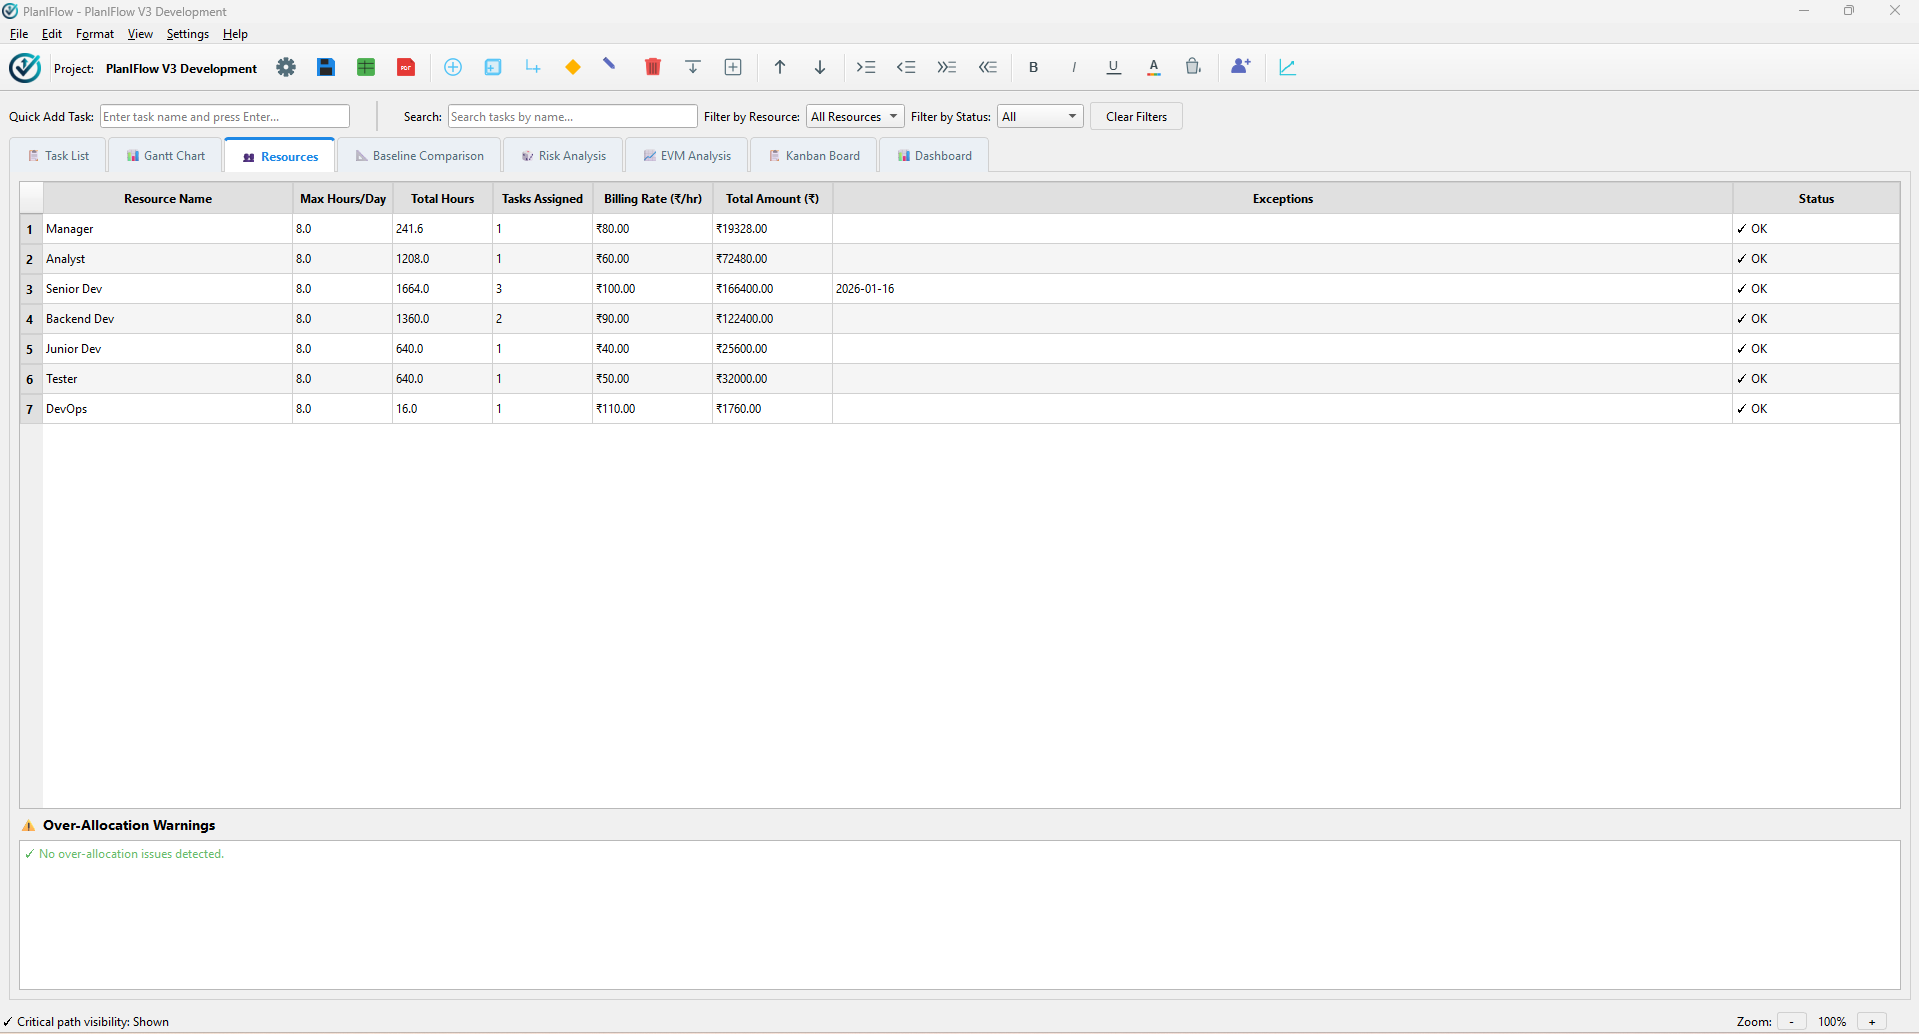Open the Settings menu
The height and width of the screenshot is (1034, 1919).
(x=188, y=34)
